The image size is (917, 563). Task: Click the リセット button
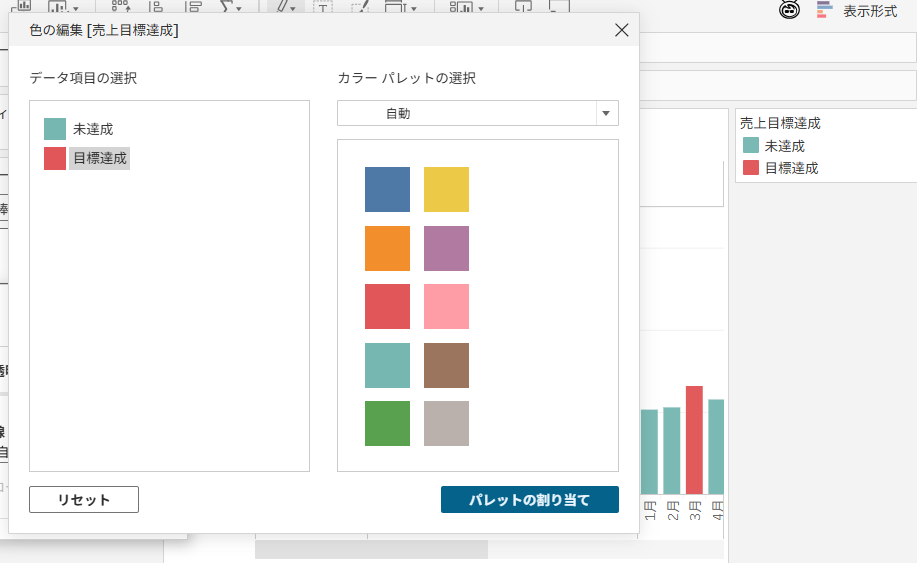click(x=84, y=500)
